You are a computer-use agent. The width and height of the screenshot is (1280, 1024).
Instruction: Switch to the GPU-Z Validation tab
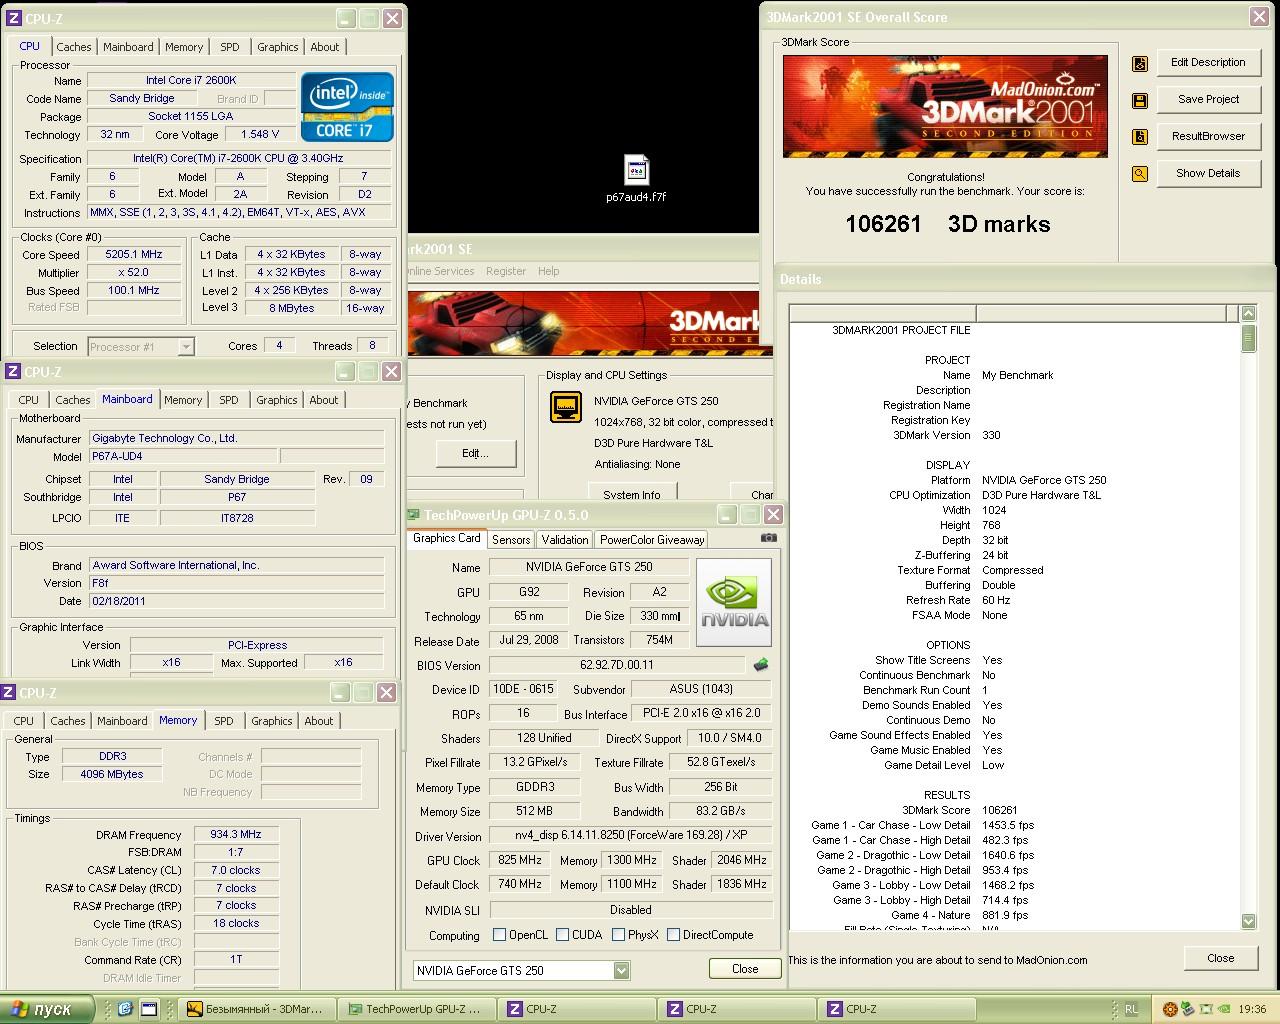(x=565, y=540)
